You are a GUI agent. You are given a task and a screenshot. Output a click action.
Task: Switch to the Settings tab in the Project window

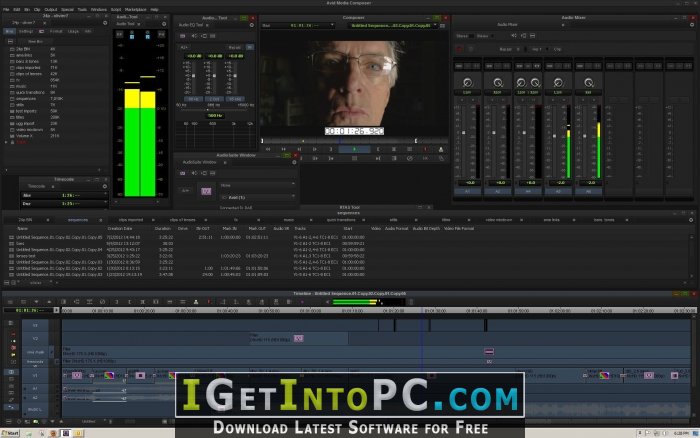tap(26, 31)
